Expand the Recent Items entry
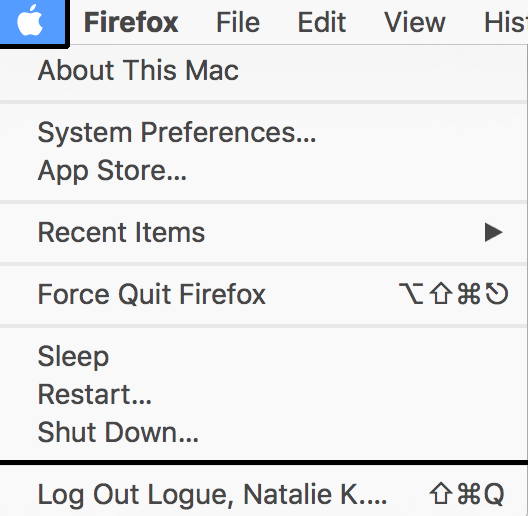Image resolution: width=528 pixels, height=516 pixels. 121,232
